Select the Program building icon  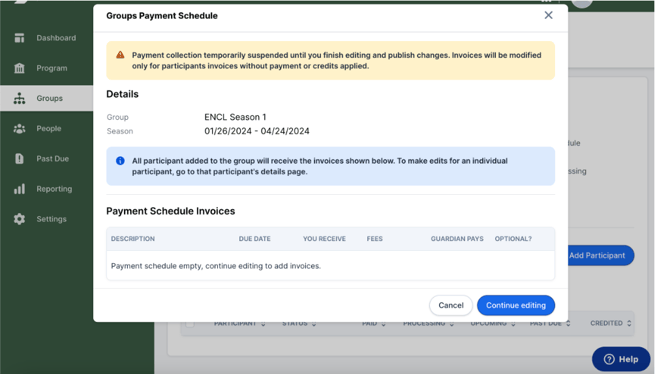coord(19,68)
